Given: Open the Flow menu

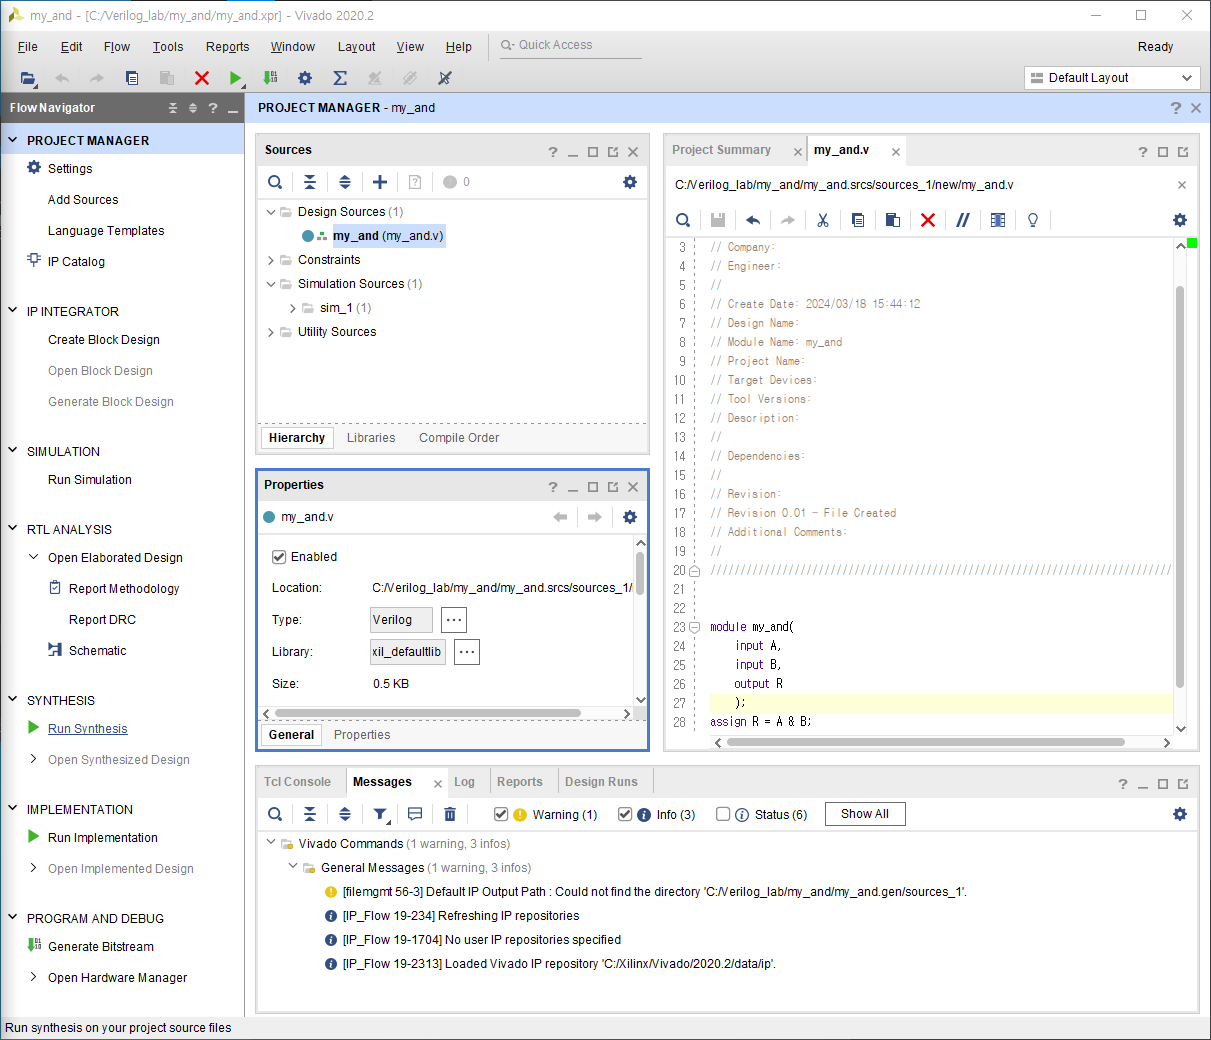Looking at the screenshot, I should pyautogui.click(x=117, y=47).
